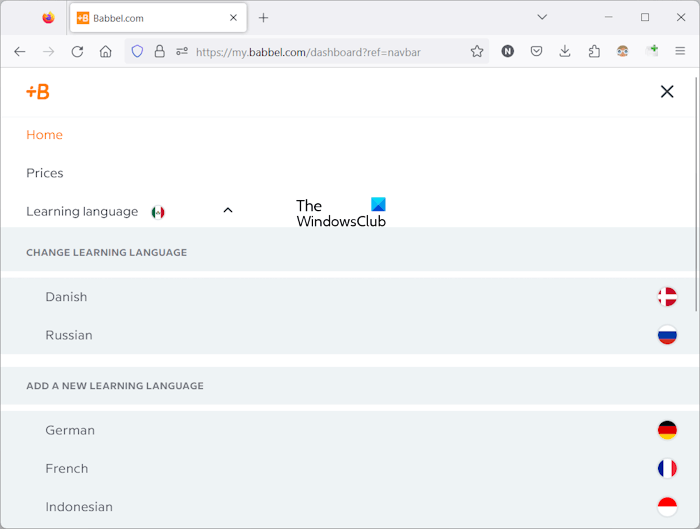Click the Mexican flag next to Learning language

[158, 212]
